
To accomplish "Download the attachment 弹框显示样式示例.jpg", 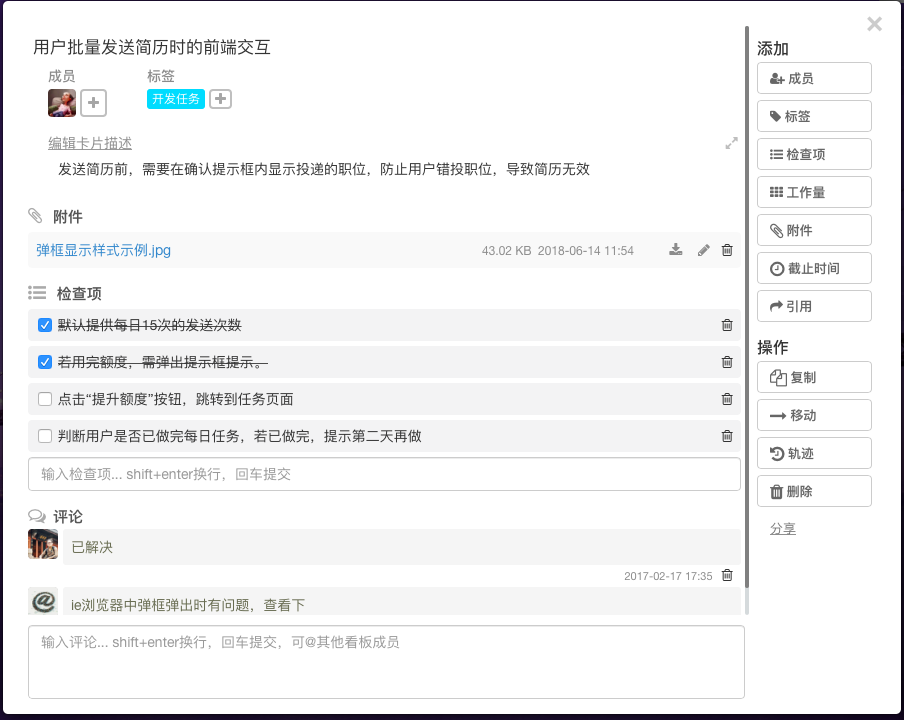I will (x=676, y=250).
